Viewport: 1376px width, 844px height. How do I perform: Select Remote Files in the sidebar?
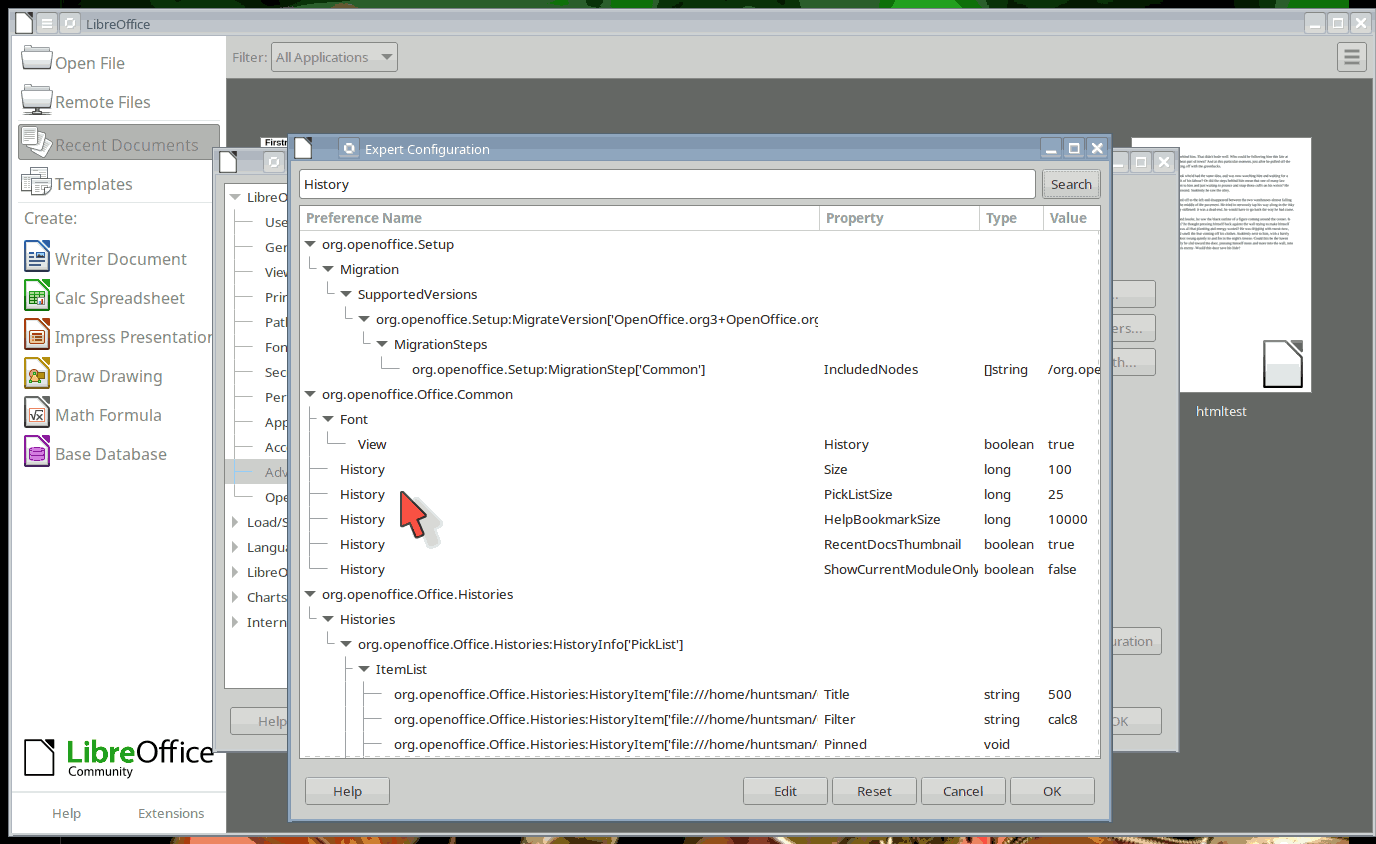[x=102, y=102]
